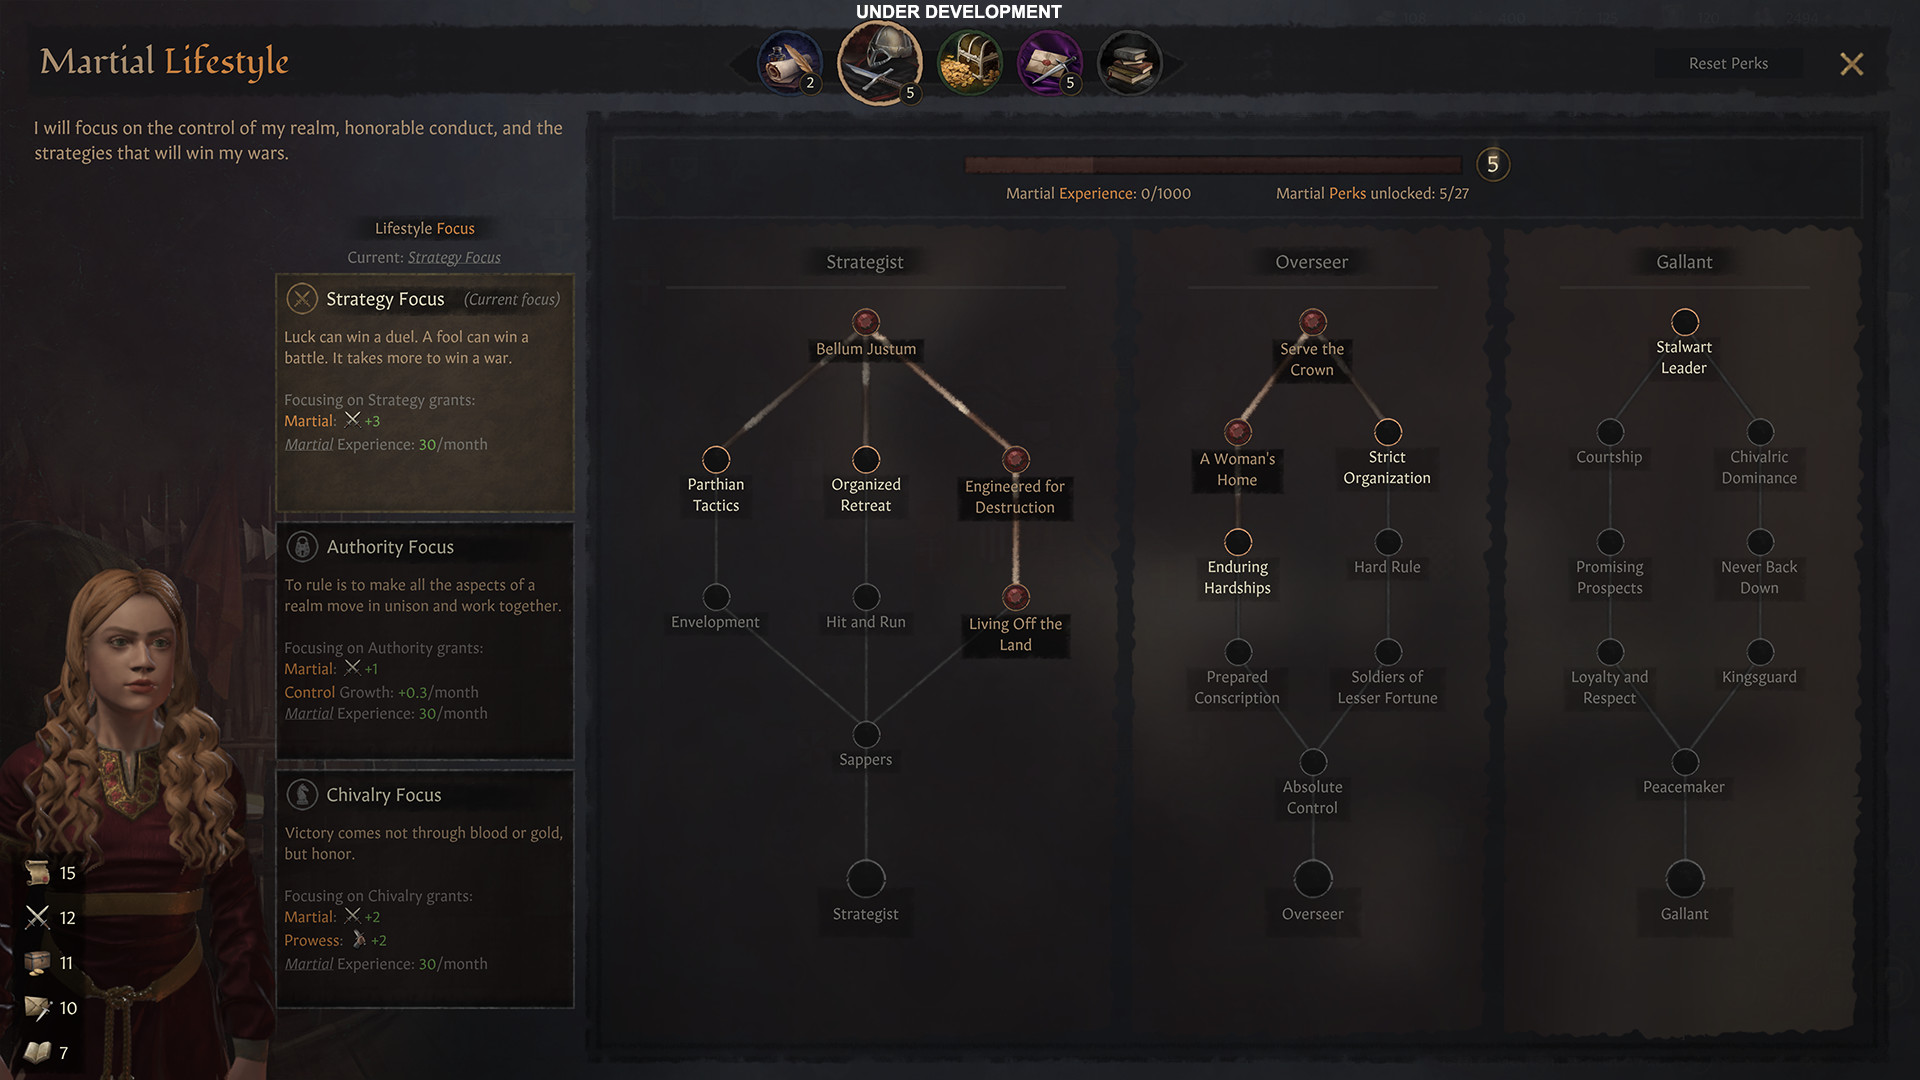Click the perk point counter badge
Viewport: 1920px width, 1080px height.
click(x=1491, y=164)
